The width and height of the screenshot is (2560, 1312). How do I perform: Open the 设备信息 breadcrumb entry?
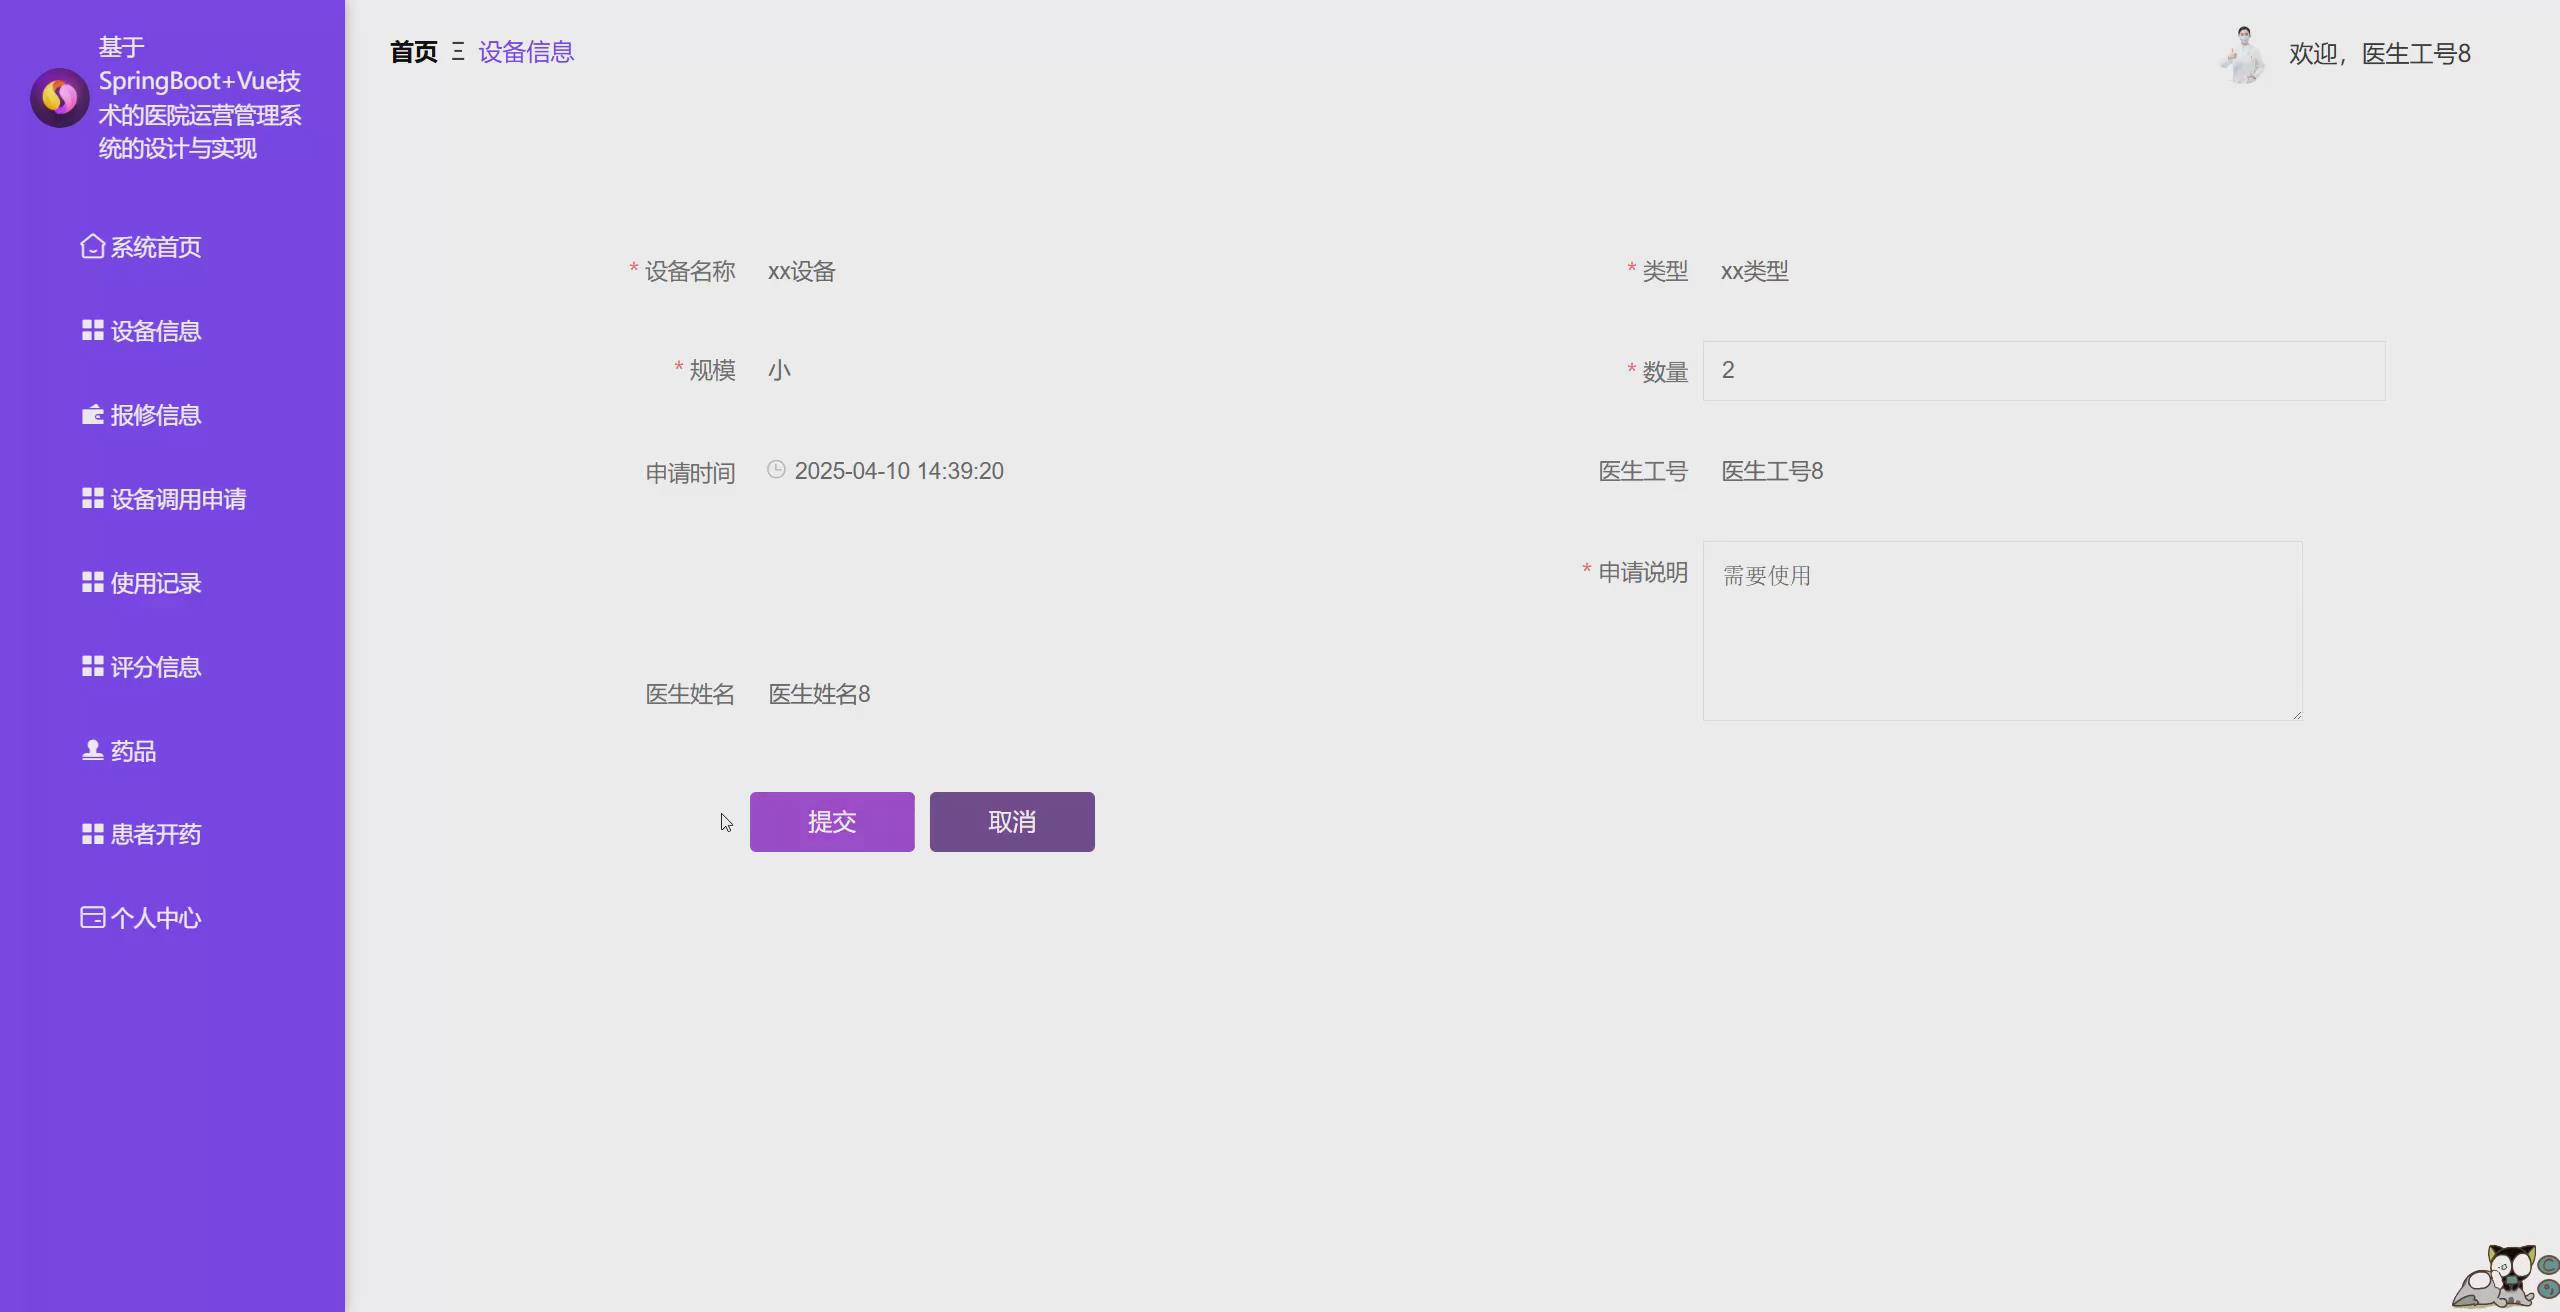[526, 51]
